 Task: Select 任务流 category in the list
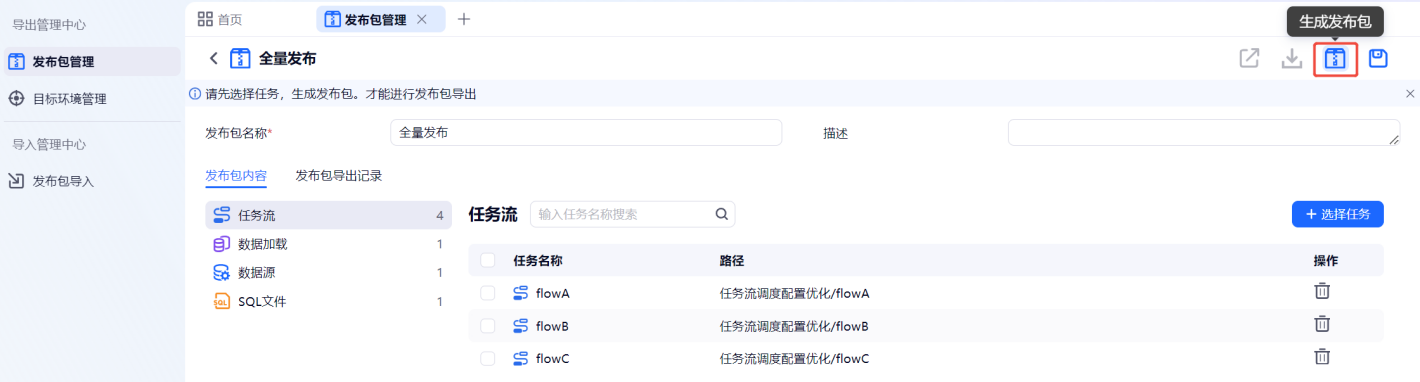tap(328, 215)
